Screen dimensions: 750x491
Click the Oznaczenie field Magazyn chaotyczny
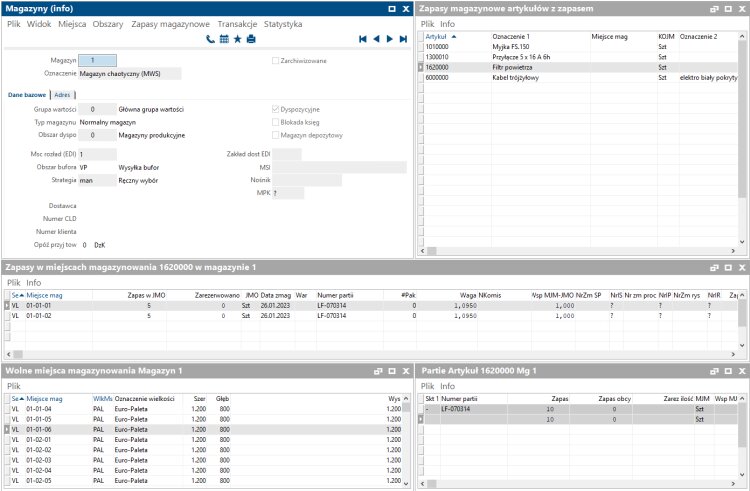[x=130, y=74]
